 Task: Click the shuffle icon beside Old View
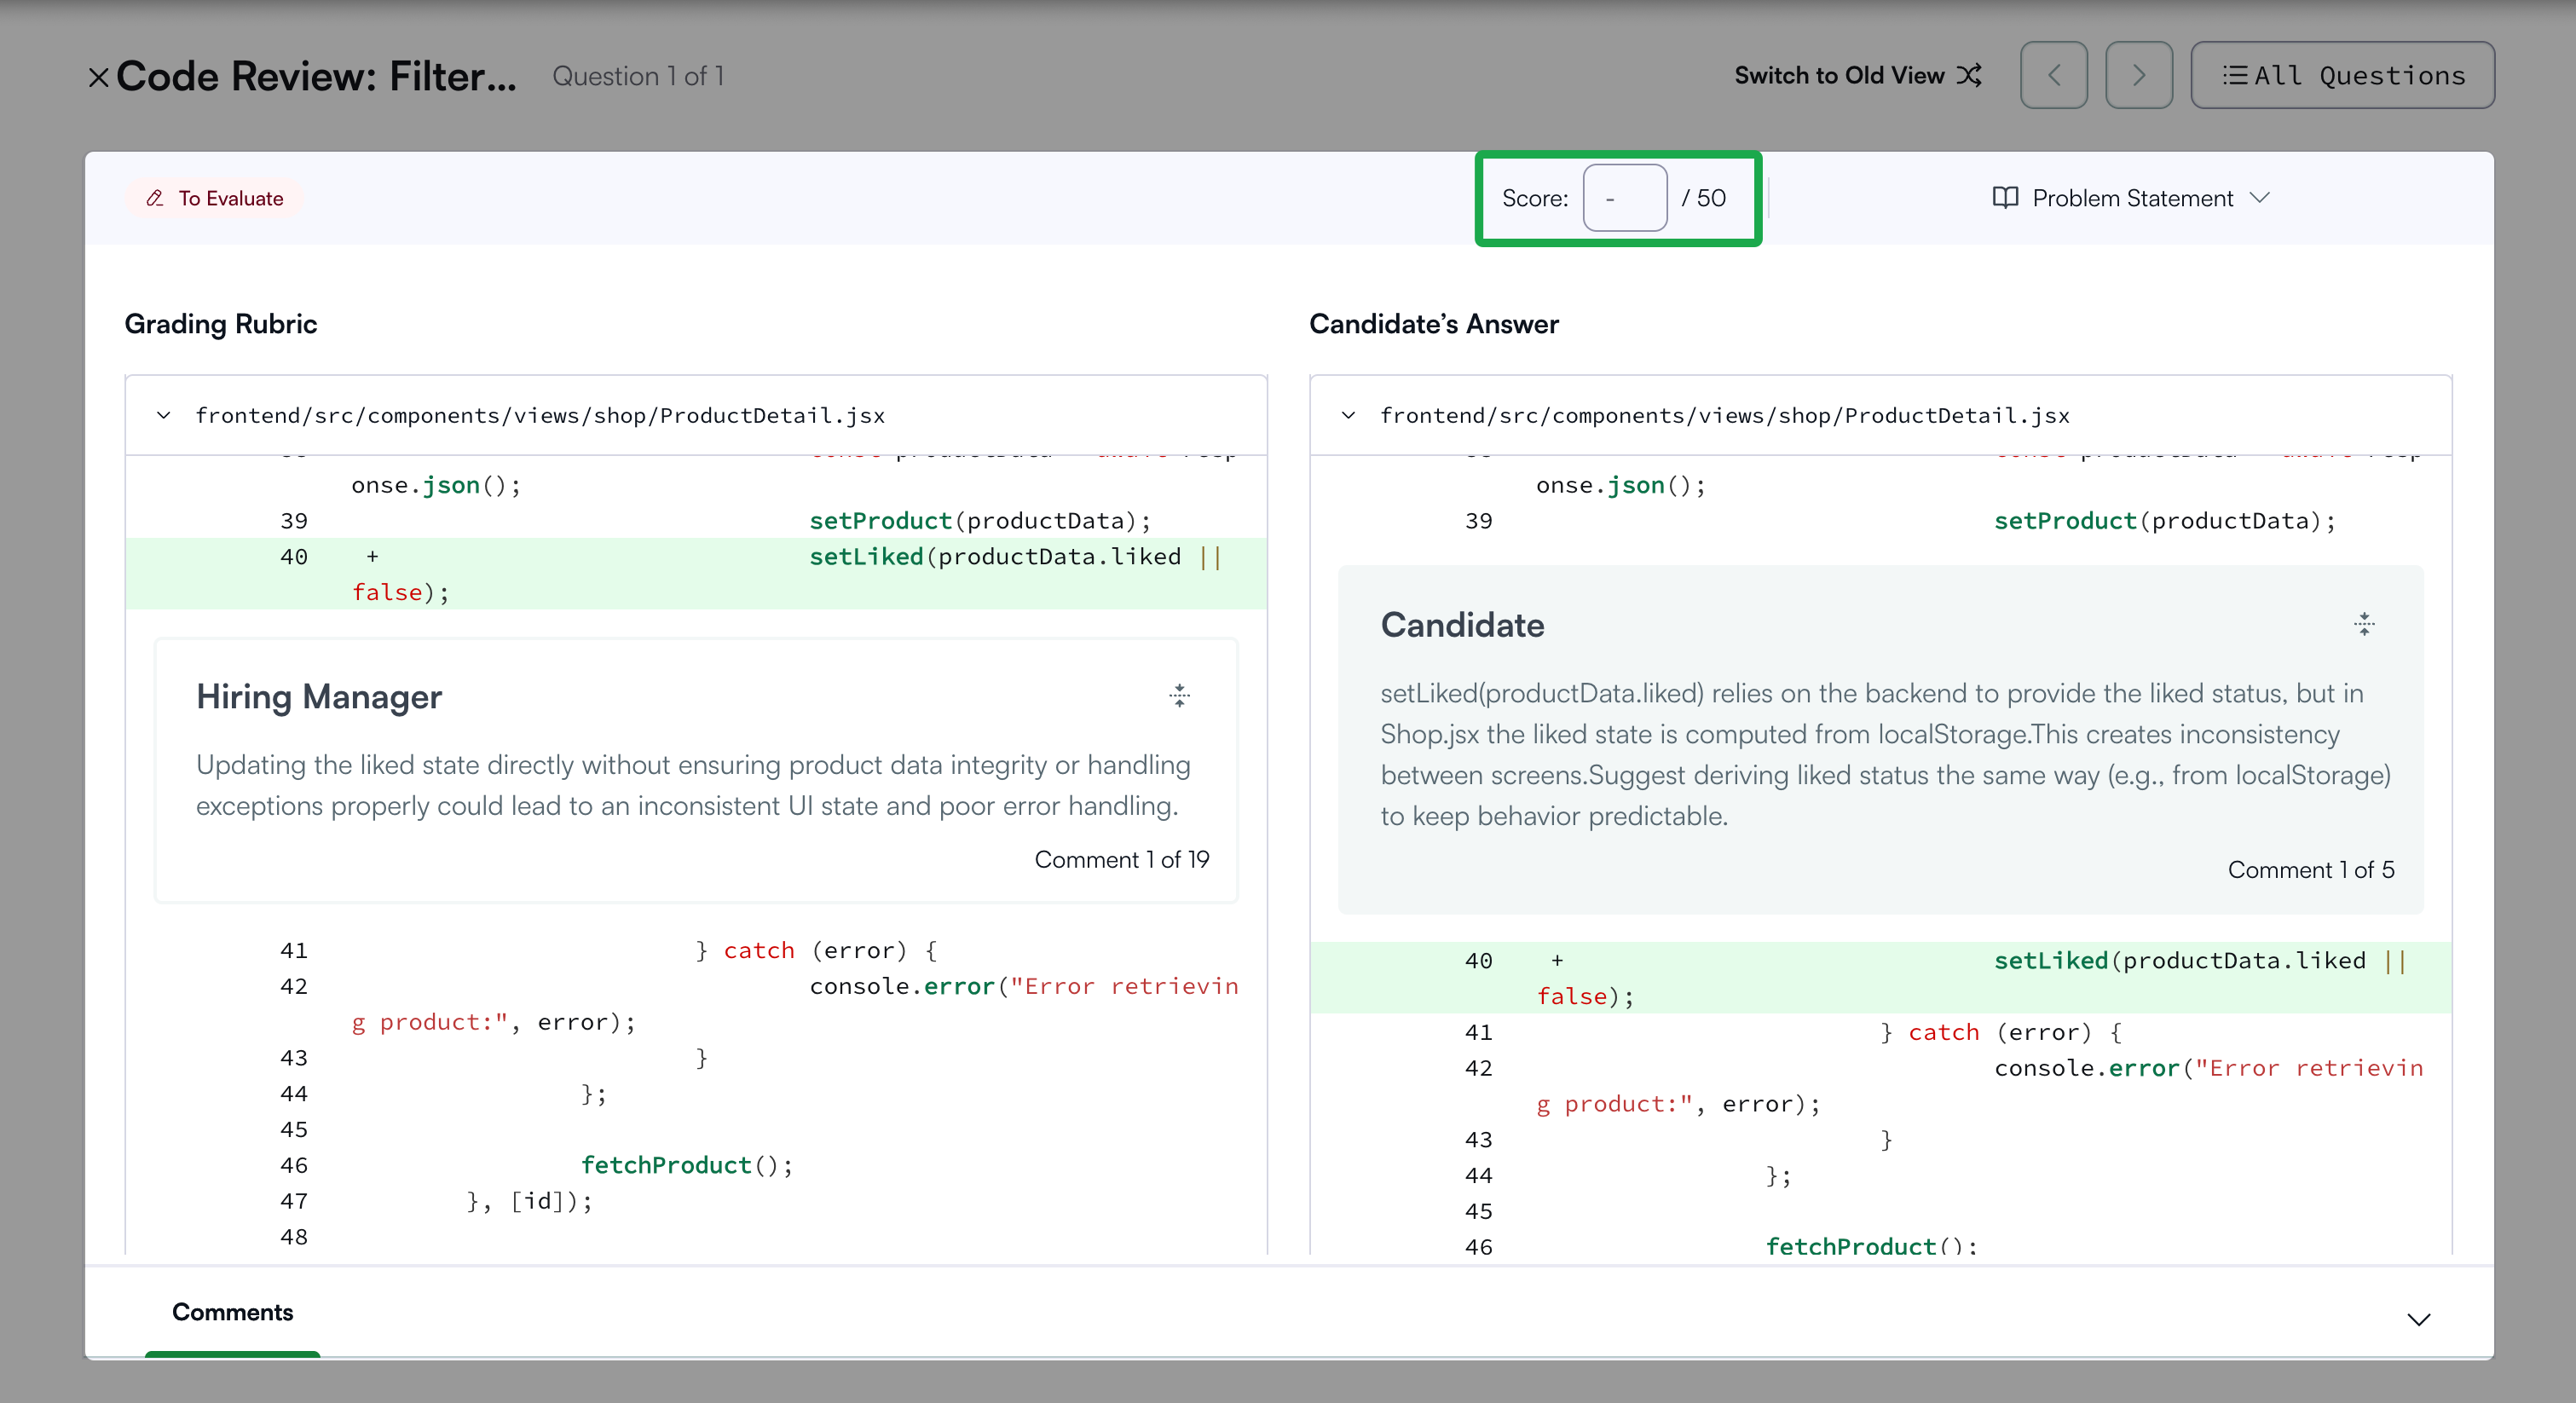click(x=1969, y=75)
